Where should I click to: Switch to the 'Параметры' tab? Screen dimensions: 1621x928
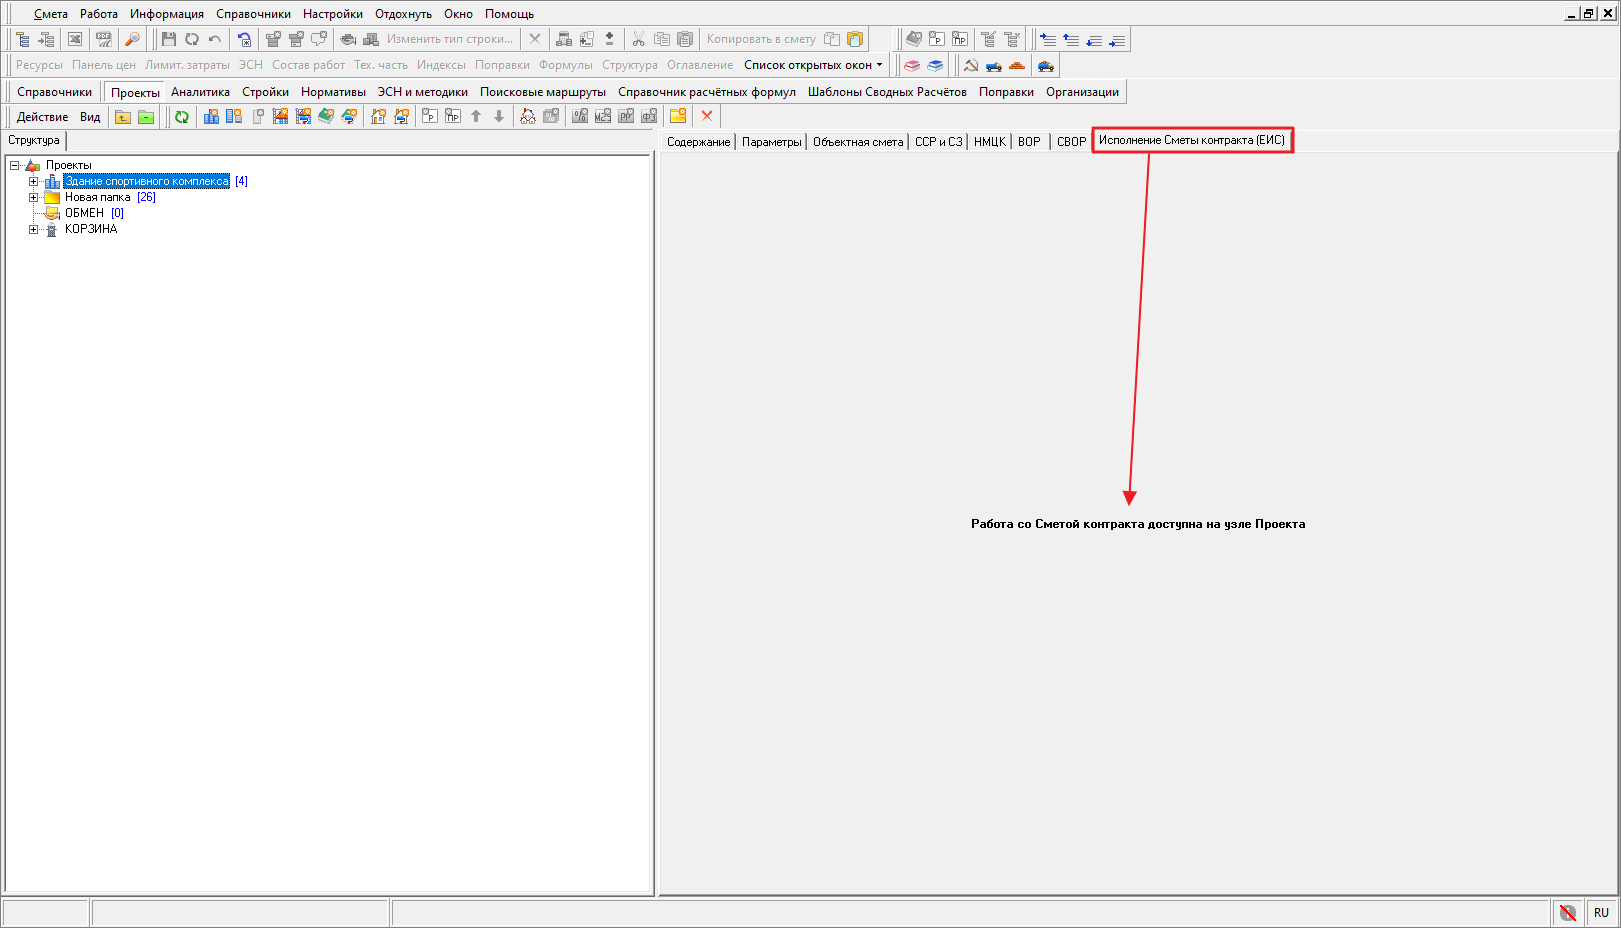[772, 142]
